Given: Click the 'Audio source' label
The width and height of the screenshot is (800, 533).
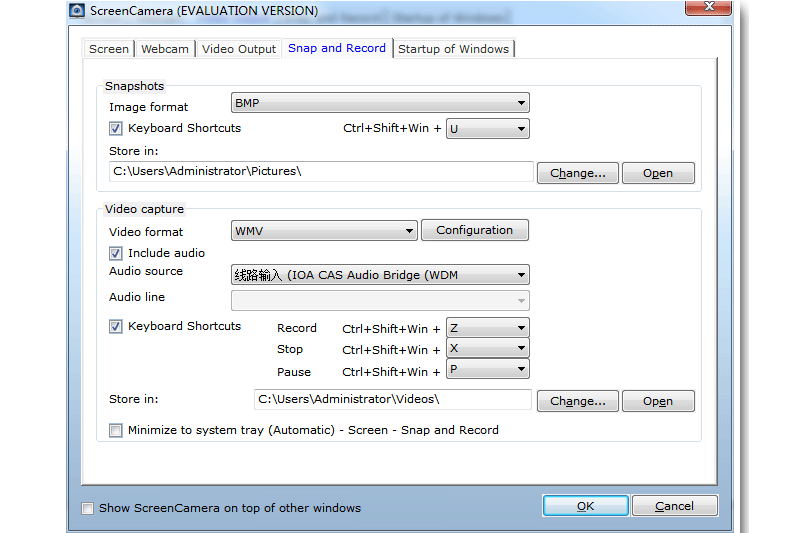Looking at the screenshot, I should tap(146, 271).
